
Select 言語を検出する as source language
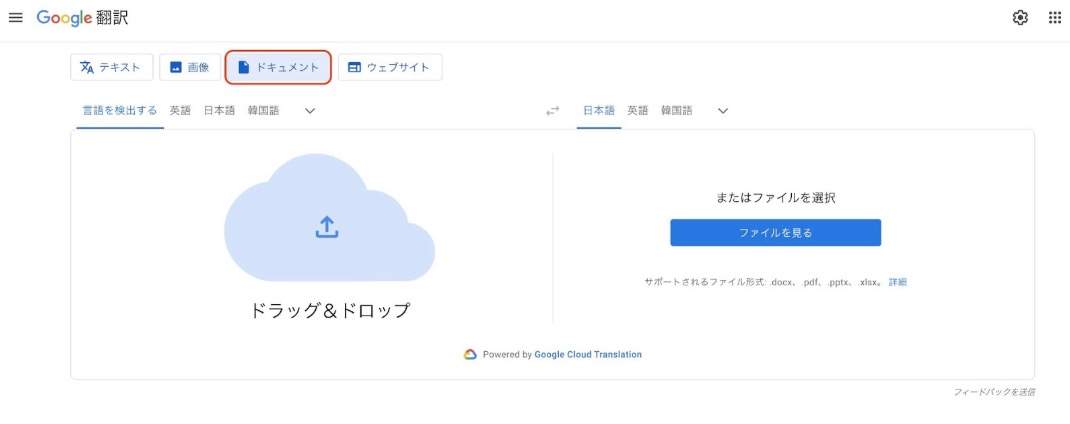click(120, 111)
